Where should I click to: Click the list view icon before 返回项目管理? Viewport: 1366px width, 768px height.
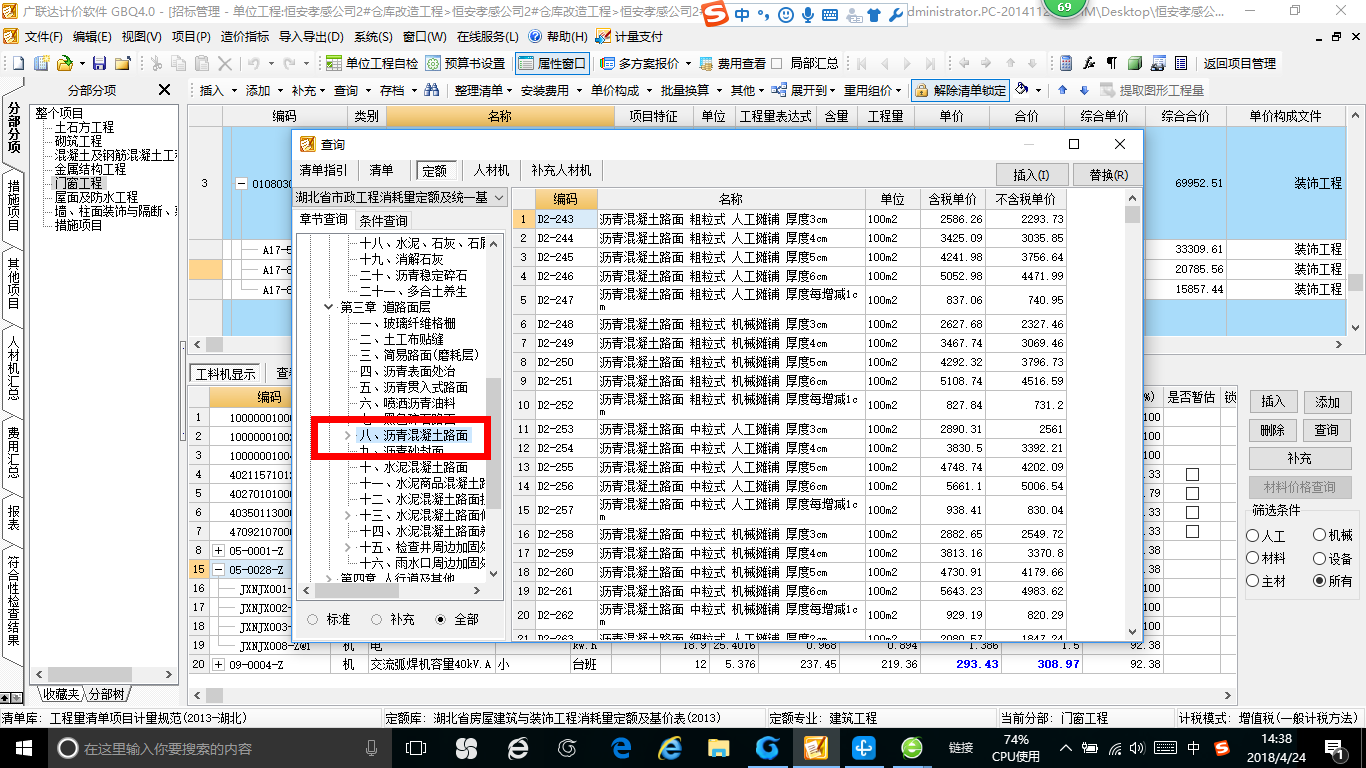[1181, 63]
